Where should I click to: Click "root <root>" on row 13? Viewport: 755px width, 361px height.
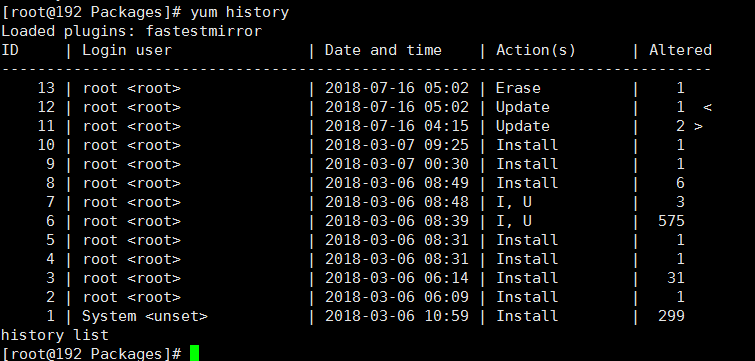[x=131, y=88]
